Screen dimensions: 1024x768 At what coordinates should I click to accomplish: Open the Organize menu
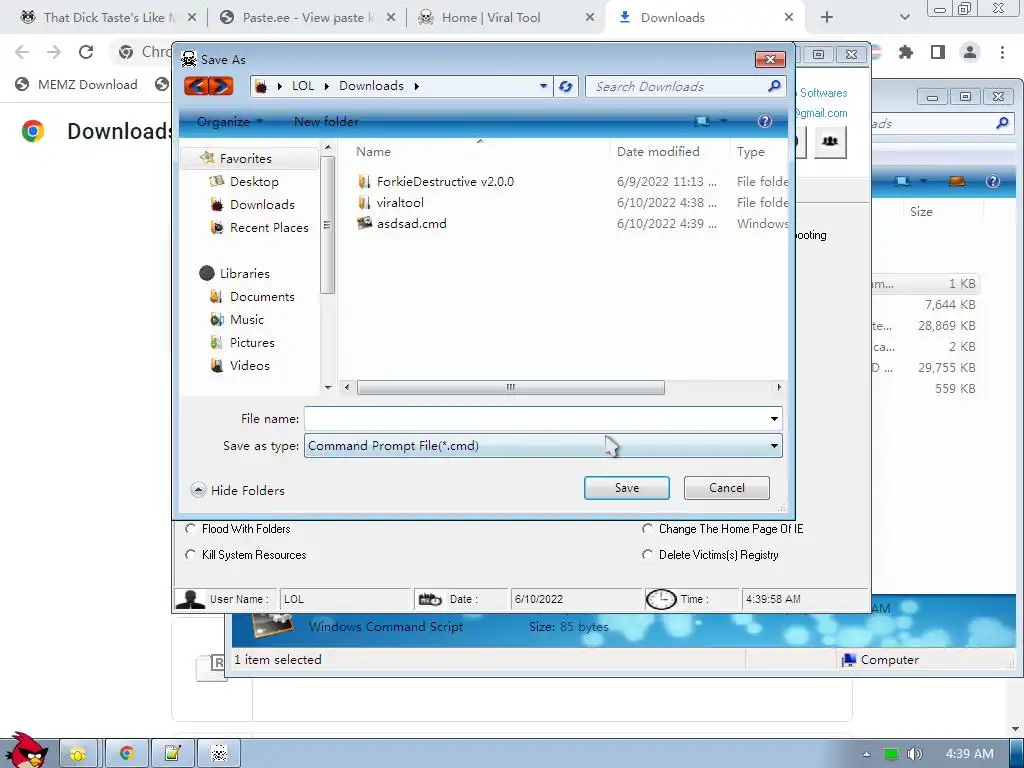click(x=229, y=121)
